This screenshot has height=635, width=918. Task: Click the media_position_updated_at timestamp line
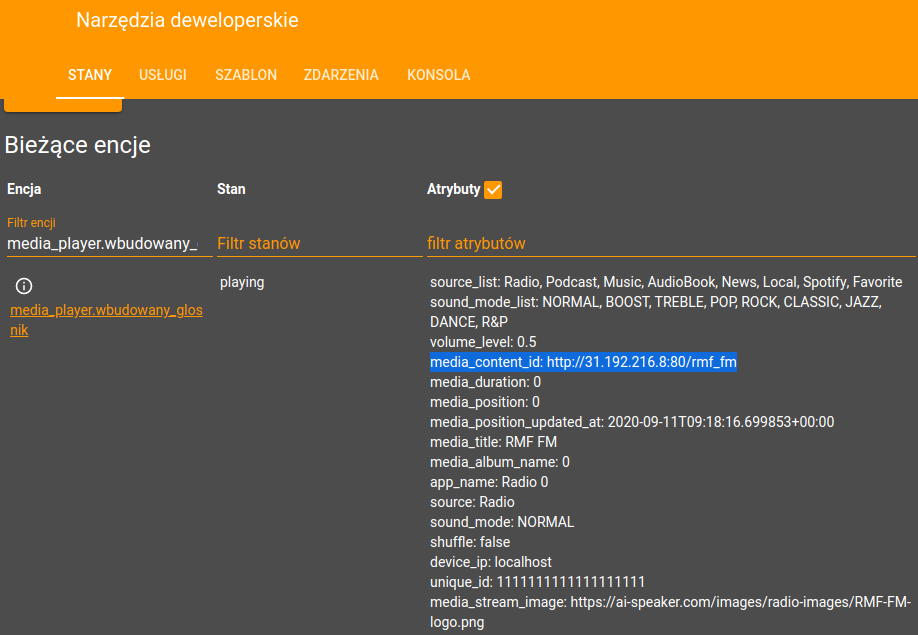632,422
